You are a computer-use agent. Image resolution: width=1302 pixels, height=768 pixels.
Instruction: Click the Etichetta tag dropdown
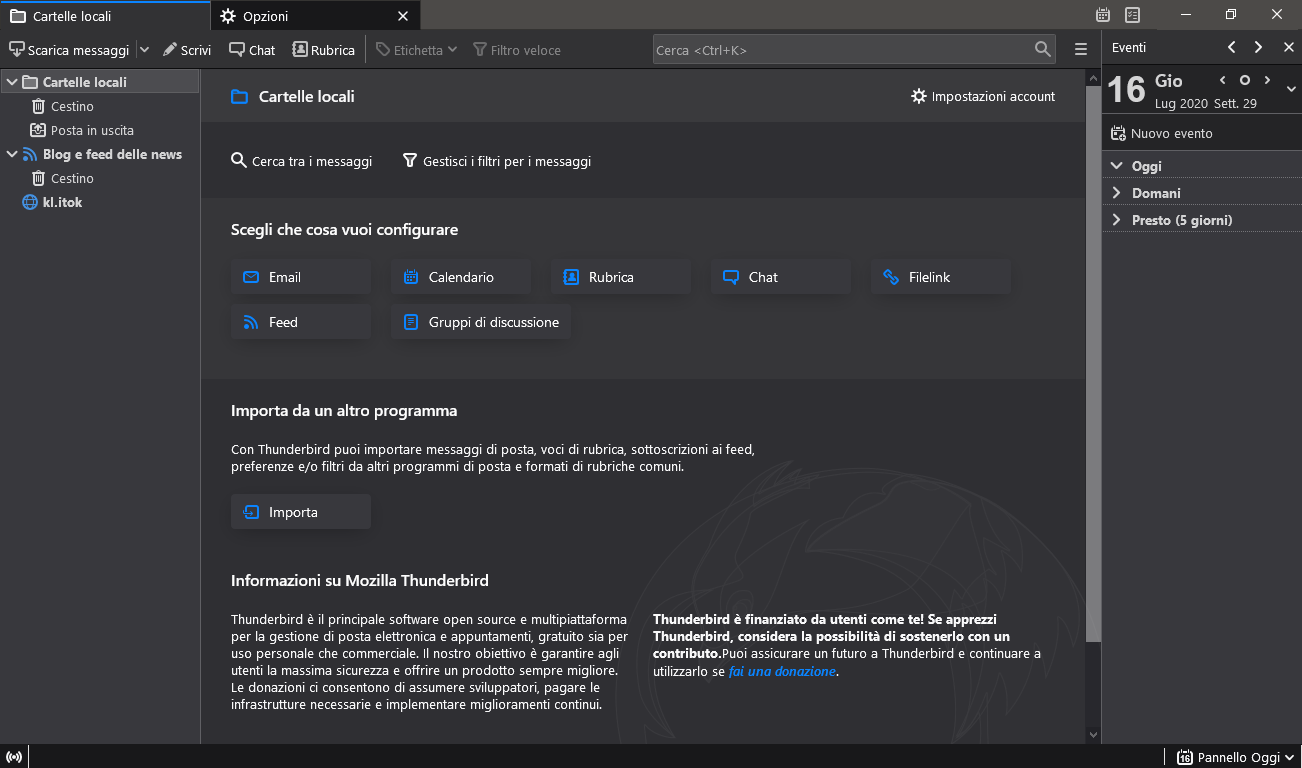pos(417,50)
